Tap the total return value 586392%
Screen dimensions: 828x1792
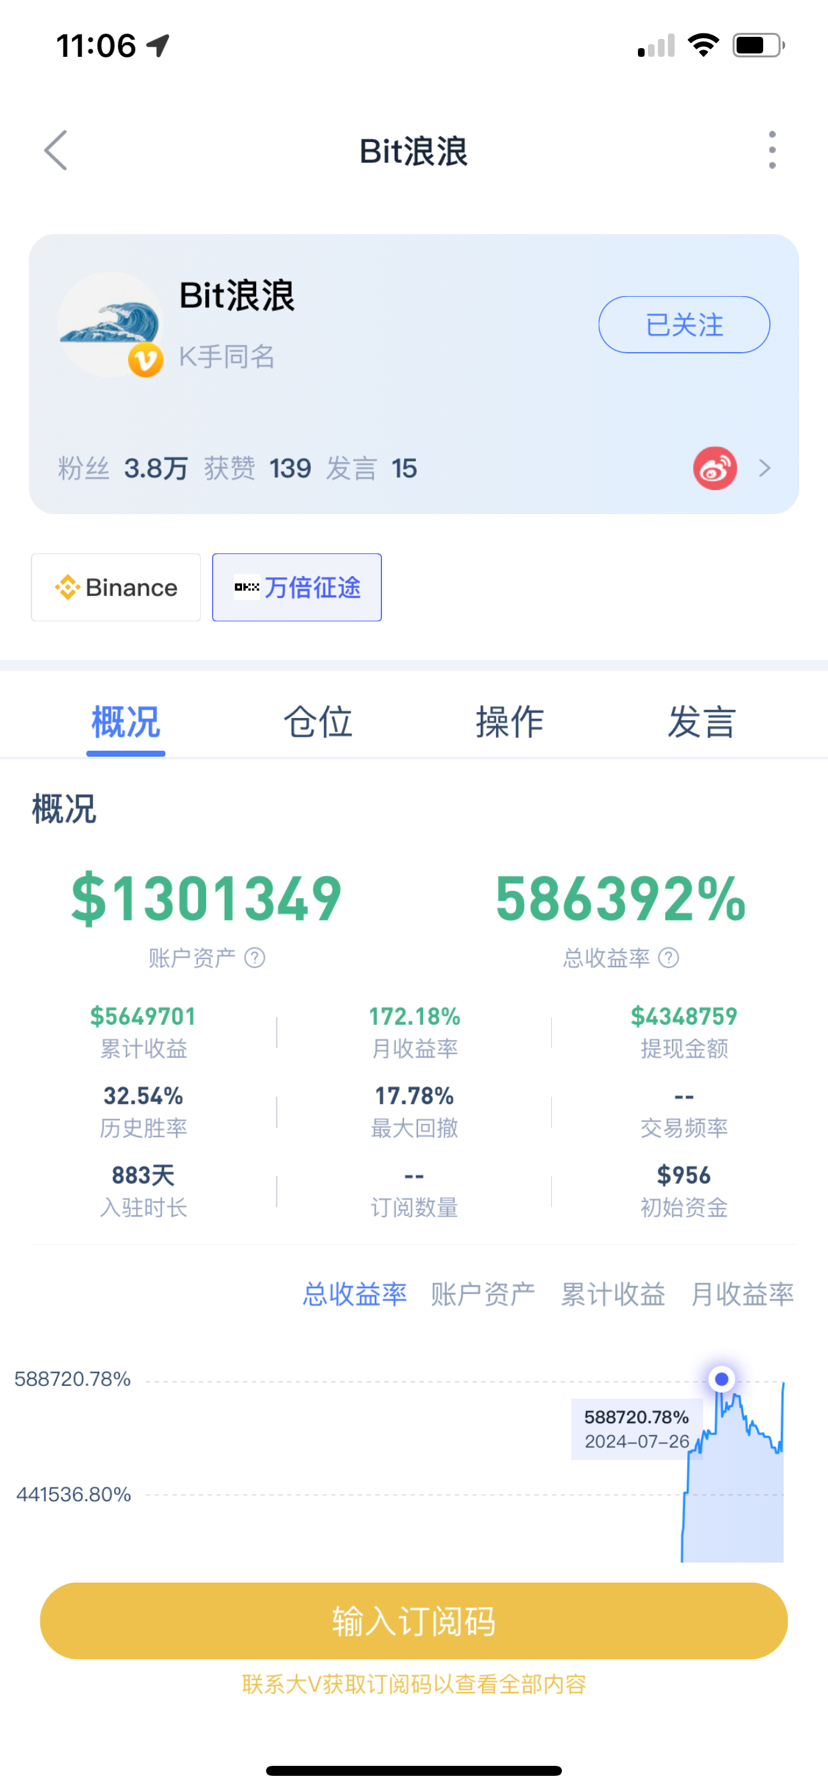(621, 898)
